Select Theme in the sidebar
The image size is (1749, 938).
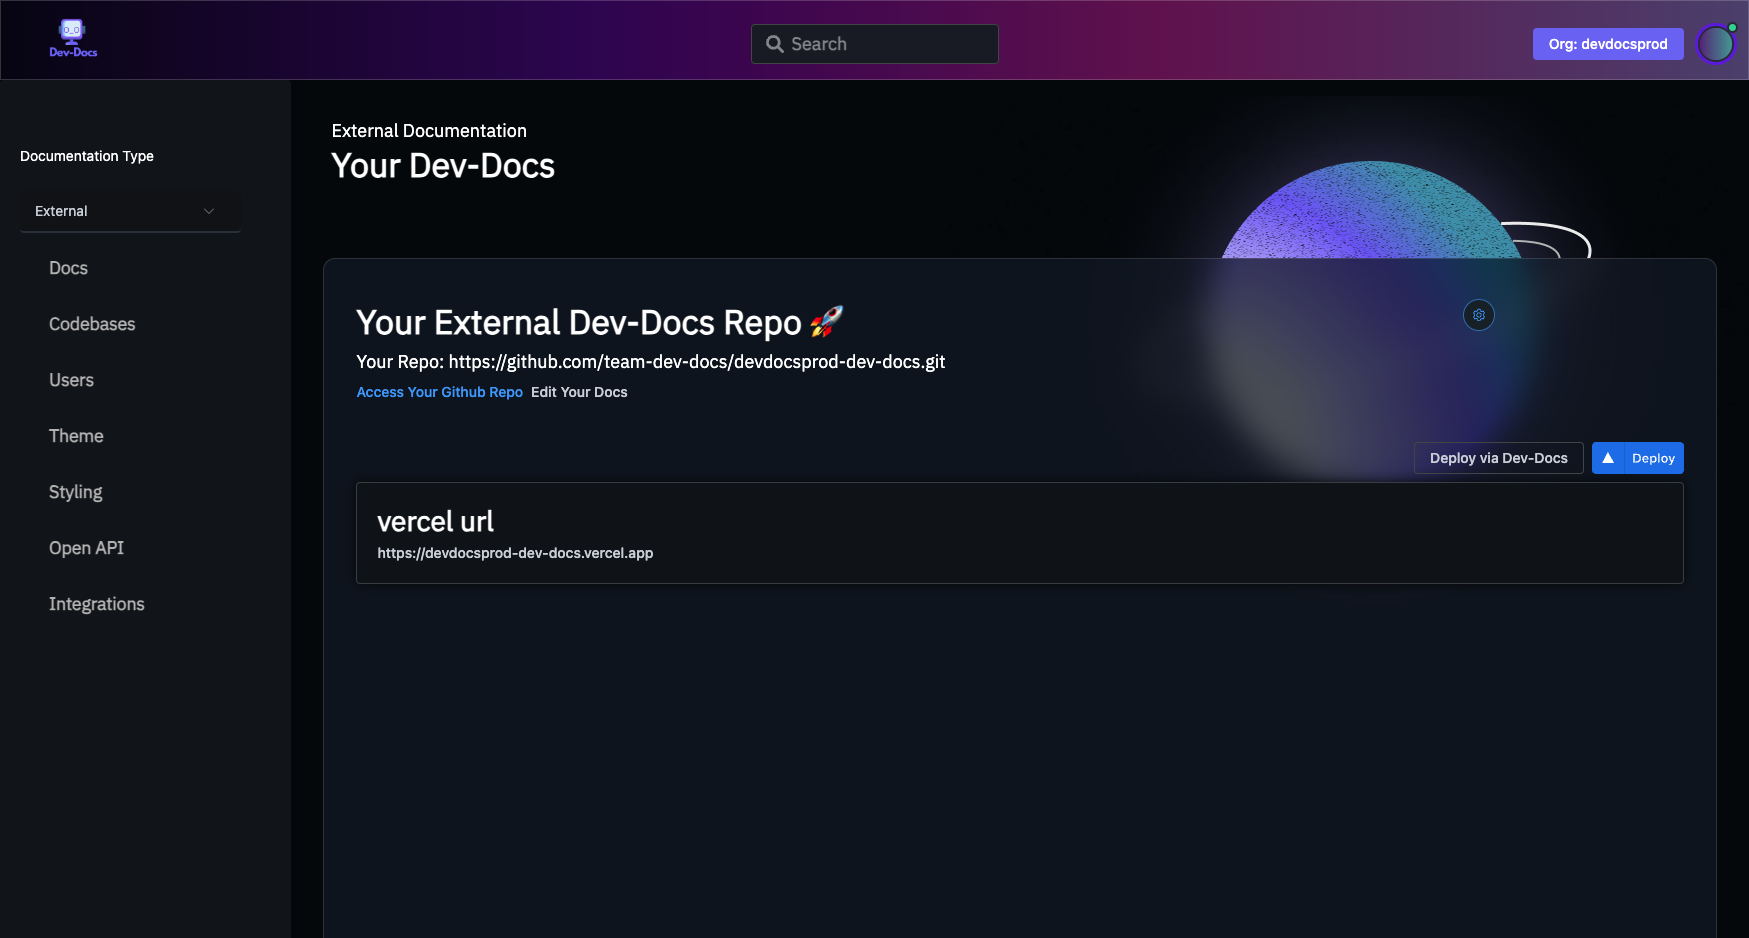76,436
